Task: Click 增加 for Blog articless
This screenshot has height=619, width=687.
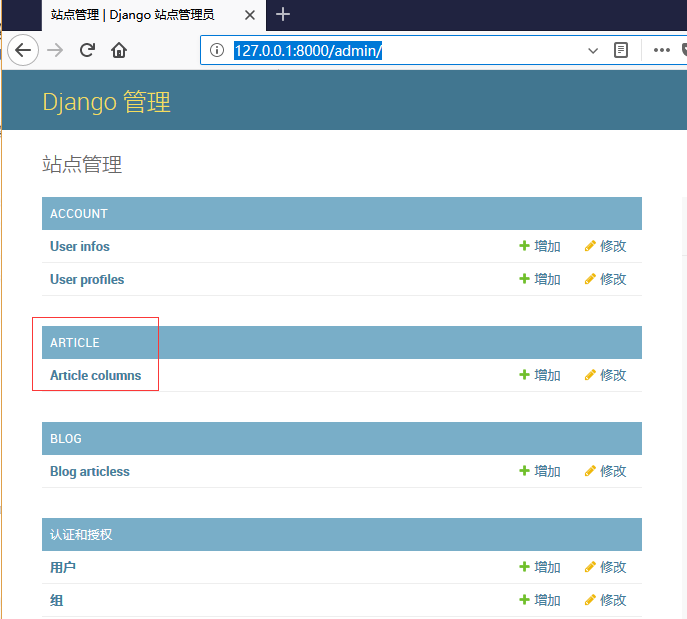Action: (x=540, y=471)
